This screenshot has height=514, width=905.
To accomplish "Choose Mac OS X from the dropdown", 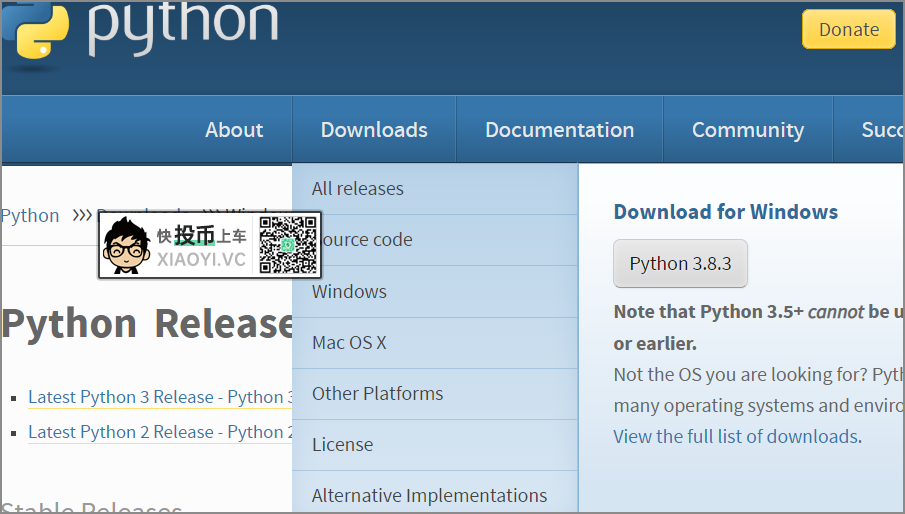I will [x=349, y=343].
